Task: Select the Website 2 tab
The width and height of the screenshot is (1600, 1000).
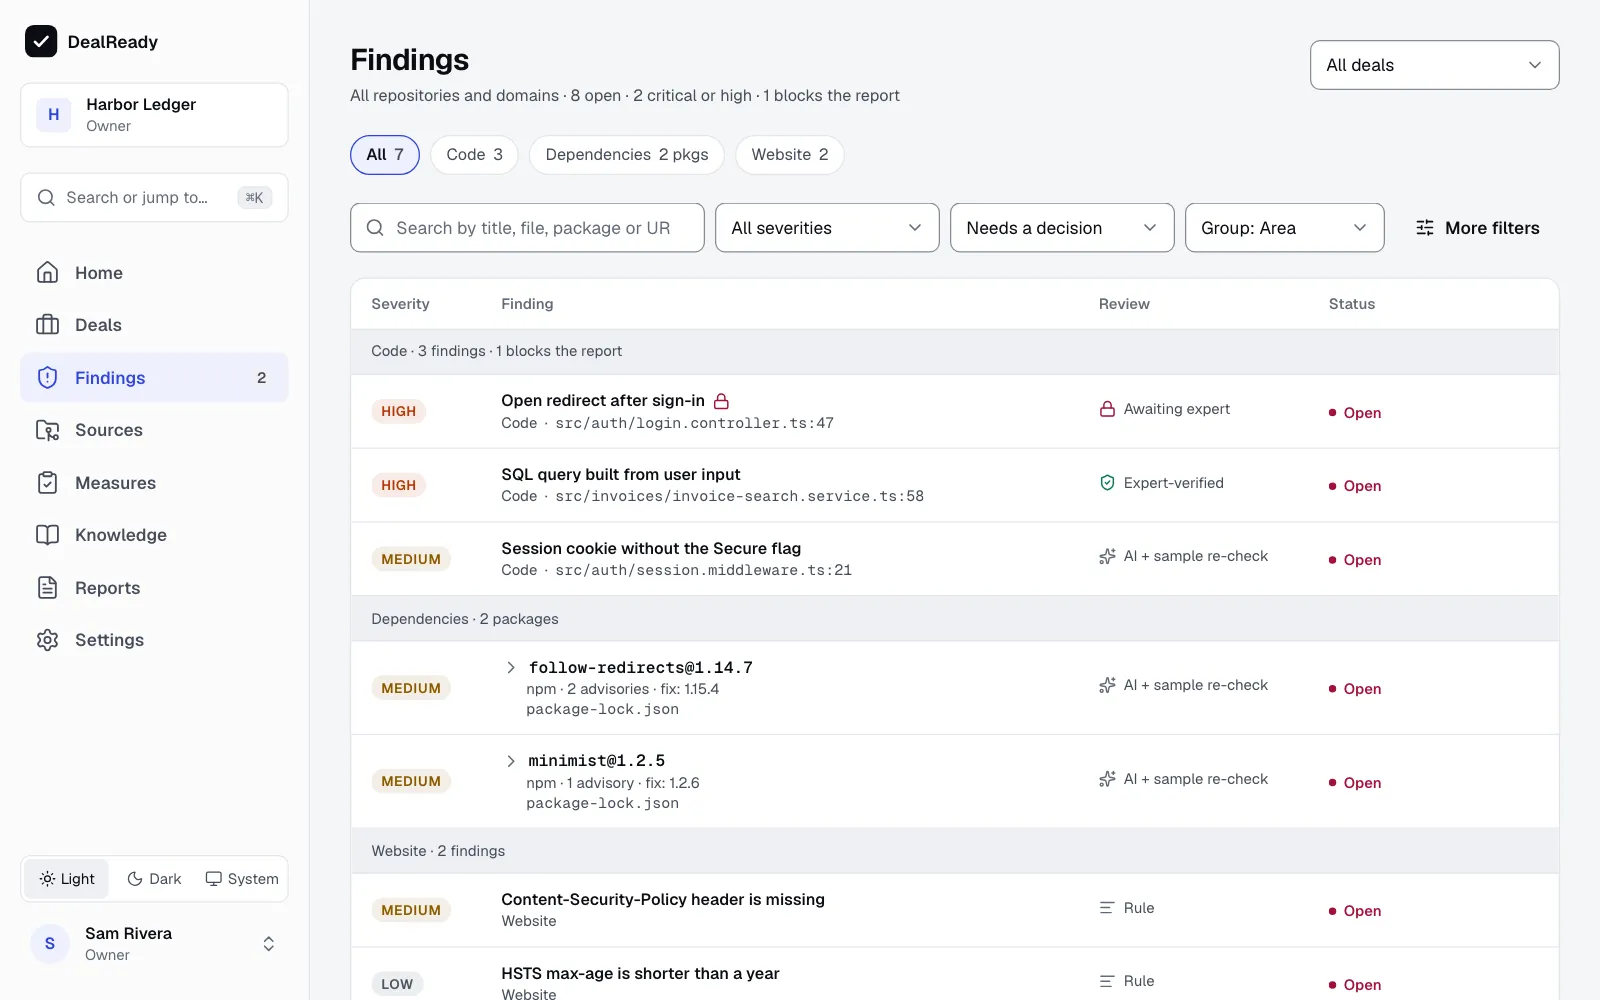Action: tap(790, 155)
